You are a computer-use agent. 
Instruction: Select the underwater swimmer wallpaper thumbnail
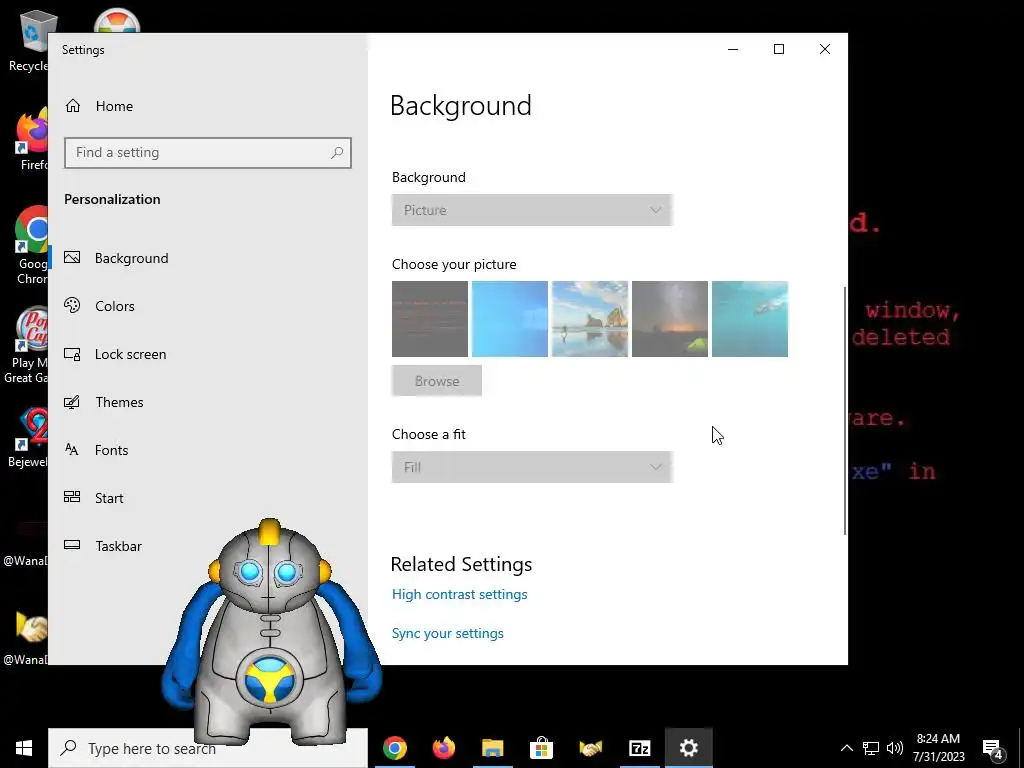[750, 319]
